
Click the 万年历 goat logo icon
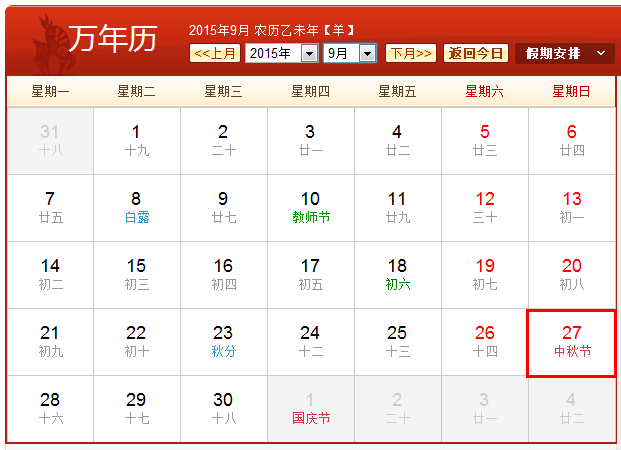[52, 44]
